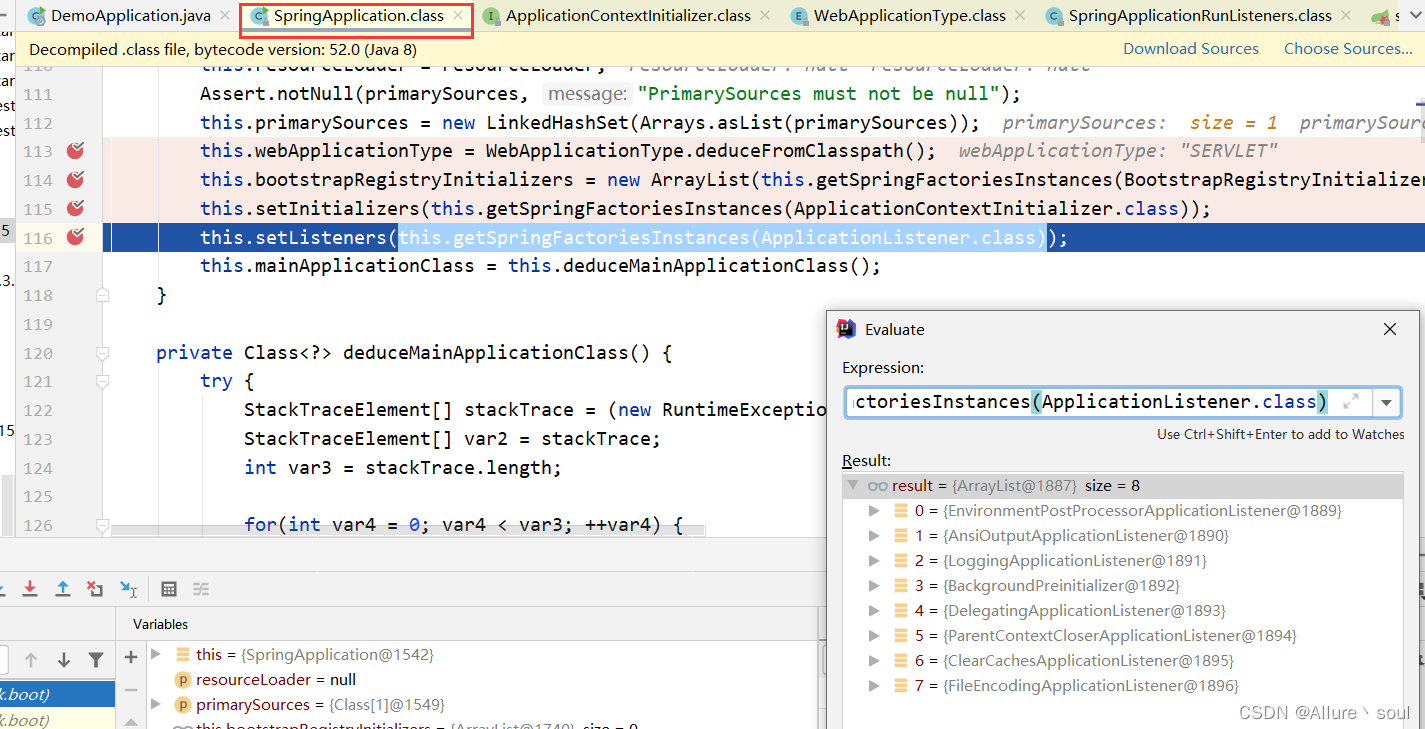This screenshot has width=1425, height=729.
Task: Click the glasses watch icon beside result
Action: [878, 486]
